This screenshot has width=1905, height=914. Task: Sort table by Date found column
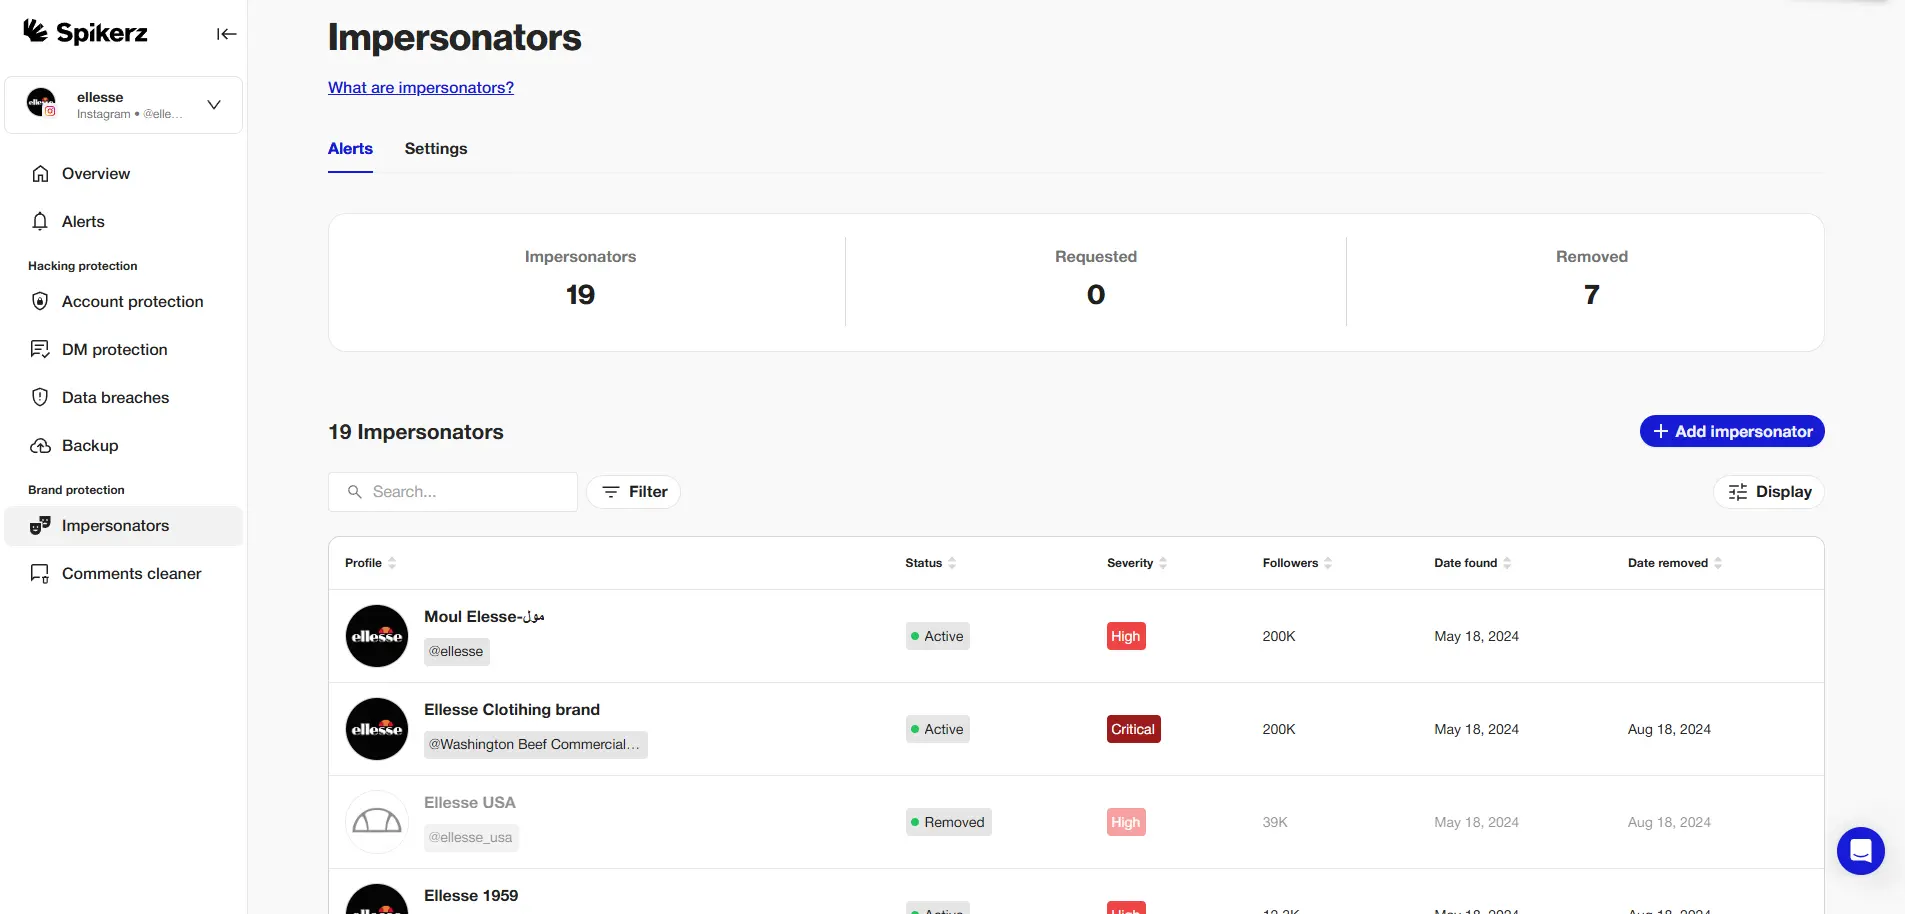coord(1473,563)
